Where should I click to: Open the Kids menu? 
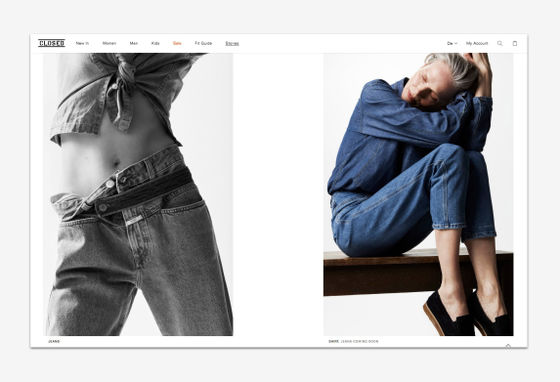(x=155, y=43)
